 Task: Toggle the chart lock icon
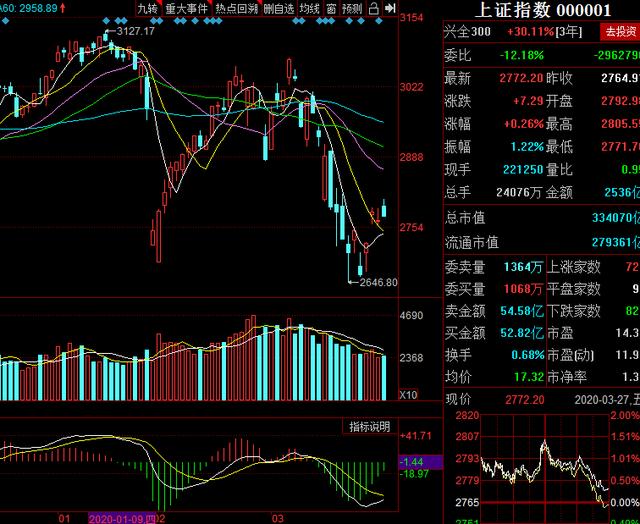373,8
